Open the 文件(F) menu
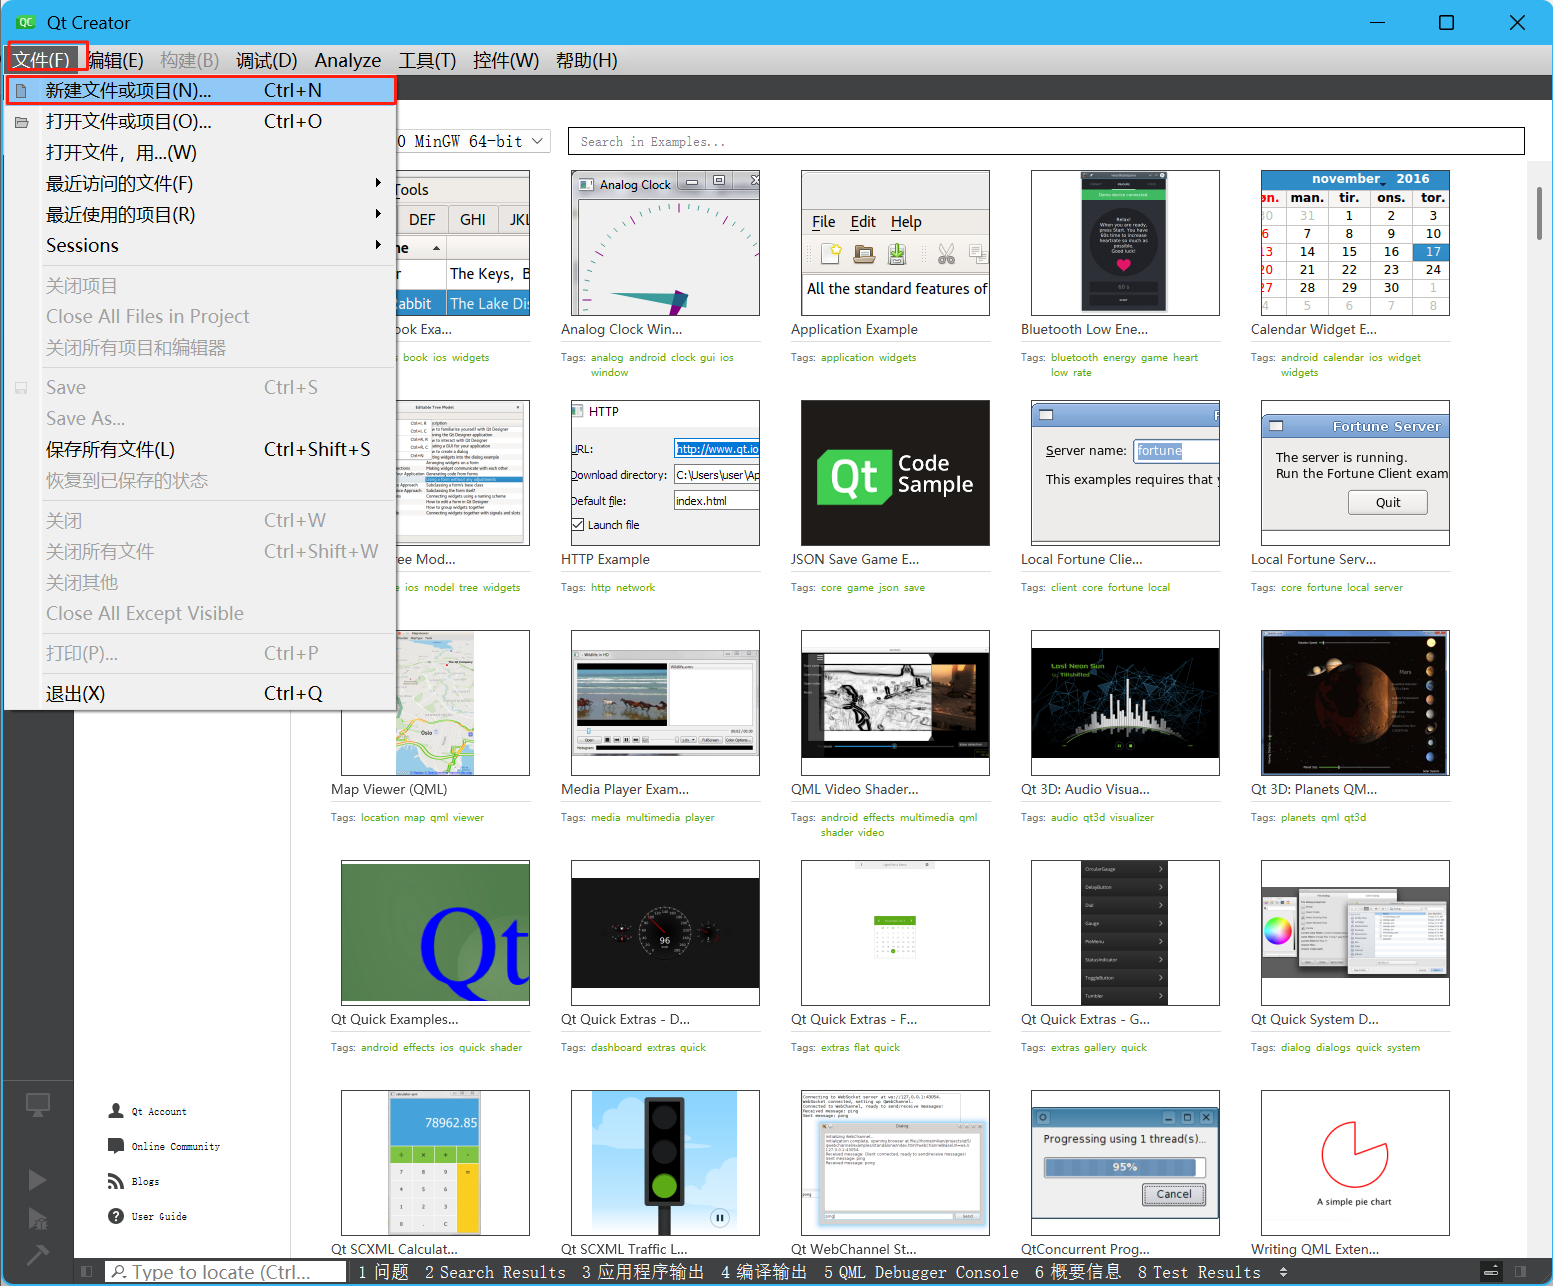Screen dimensions: 1553x1286 [41, 60]
